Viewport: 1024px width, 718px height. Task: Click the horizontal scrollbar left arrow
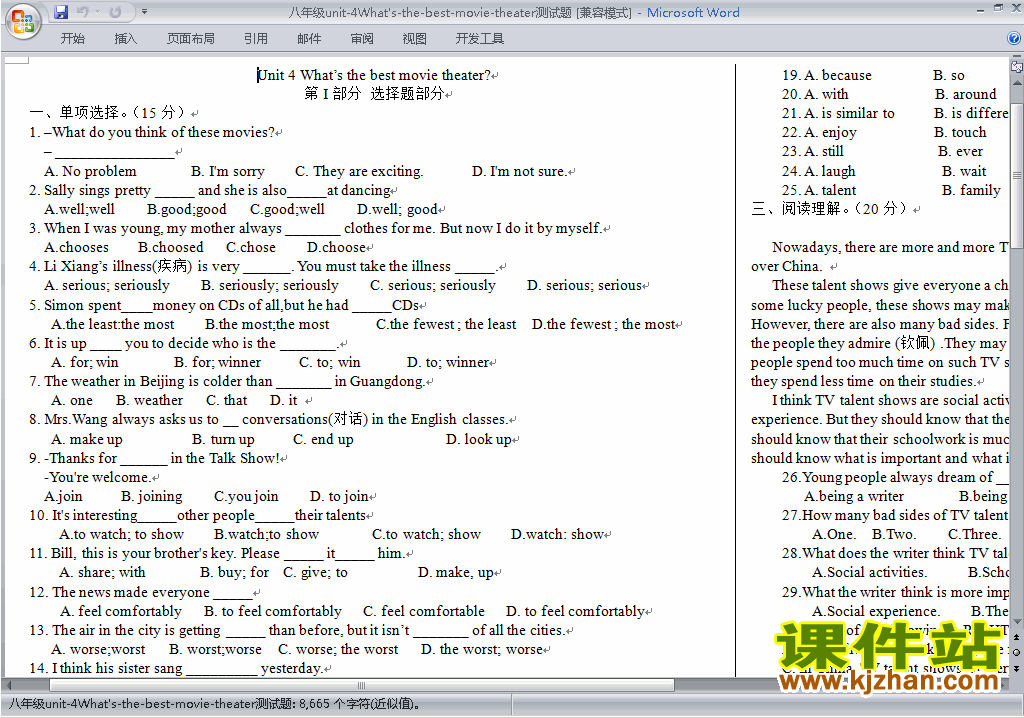[8, 685]
